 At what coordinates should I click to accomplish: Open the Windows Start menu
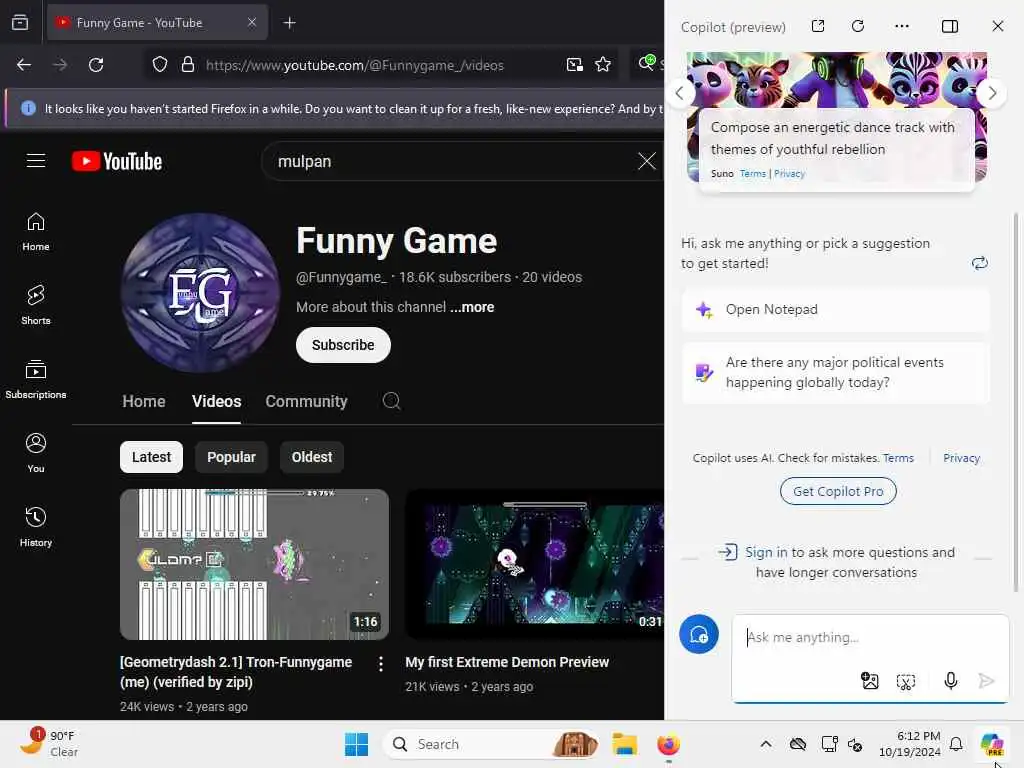357,744
